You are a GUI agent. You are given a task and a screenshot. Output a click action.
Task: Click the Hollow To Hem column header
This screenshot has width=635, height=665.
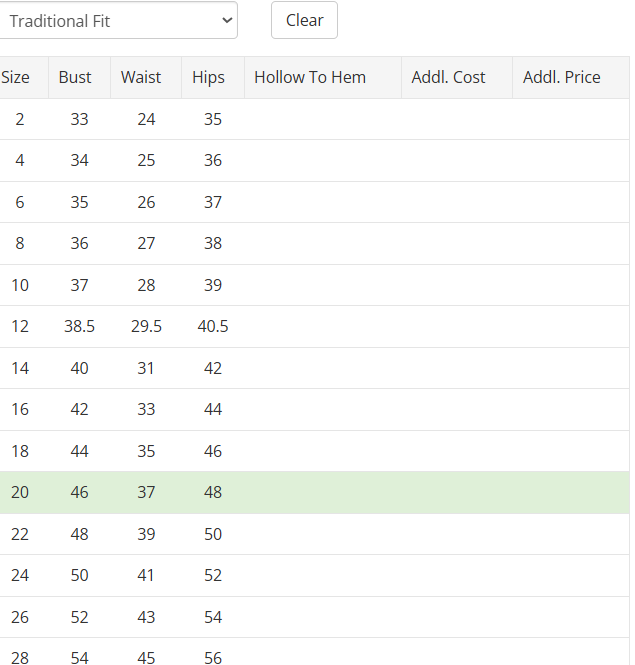(310, 77)
